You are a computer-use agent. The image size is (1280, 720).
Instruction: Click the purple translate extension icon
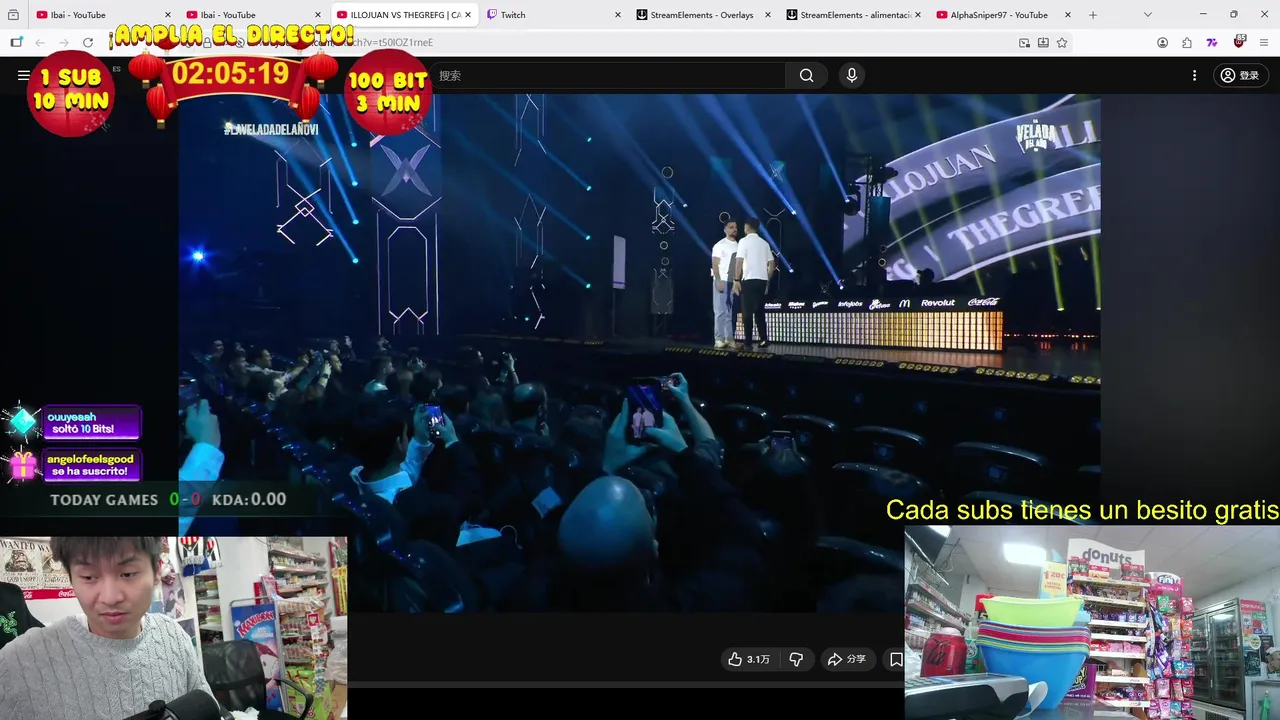[x=1212, y=43]
